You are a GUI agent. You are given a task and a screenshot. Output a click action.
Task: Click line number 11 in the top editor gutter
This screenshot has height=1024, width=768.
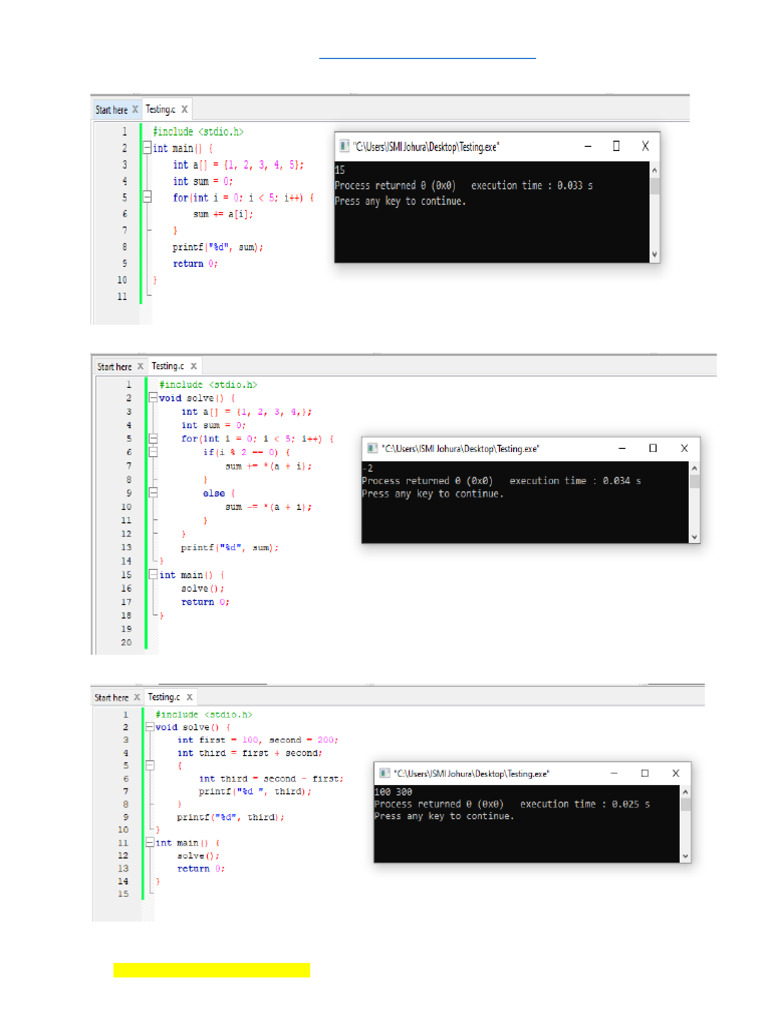tap(122, 296)
